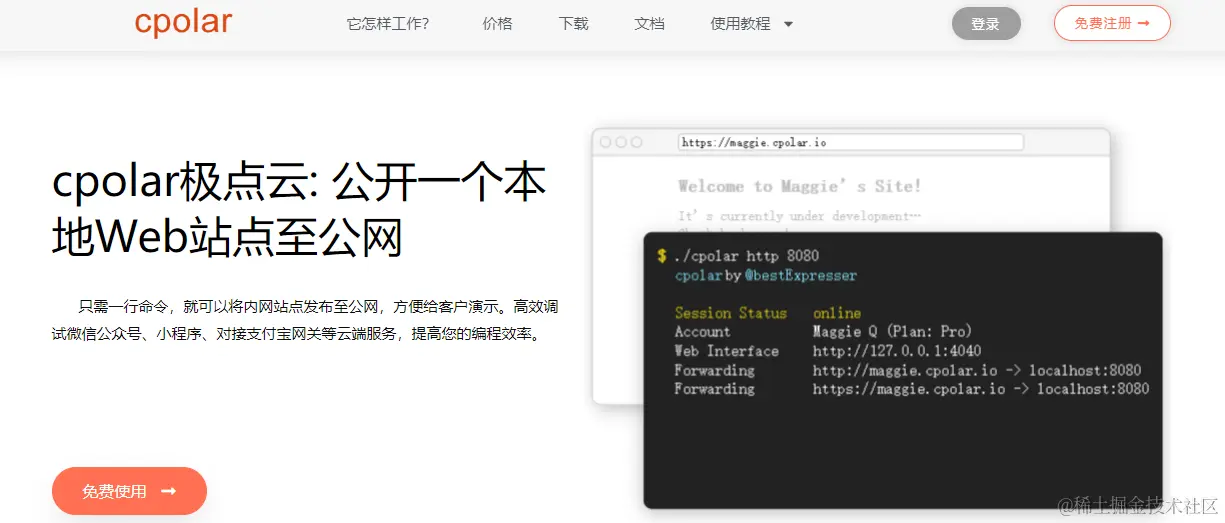Viewport: 1225px width, 523px height.
Task: Click the mock browser address bar
Action: click(x=851, y=143)
